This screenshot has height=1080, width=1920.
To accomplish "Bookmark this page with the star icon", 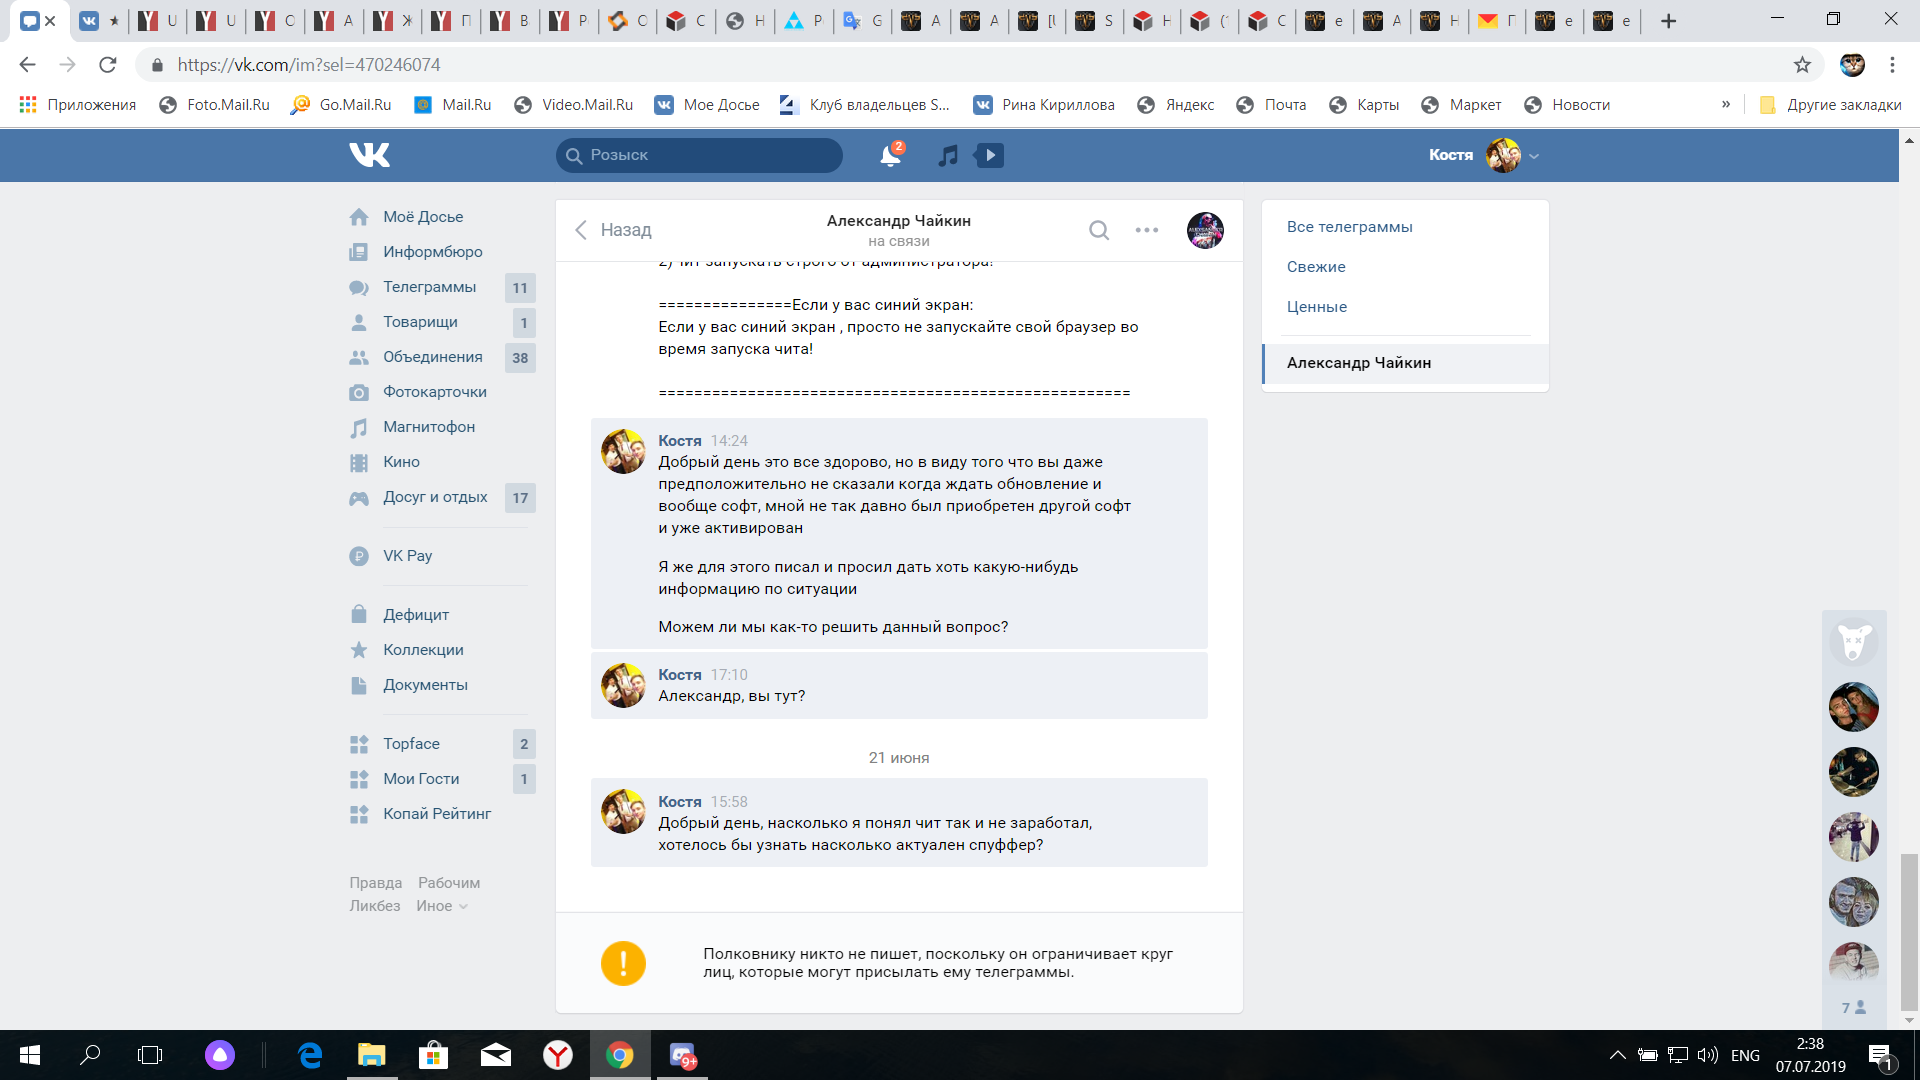I will (x=1802, y=65).
